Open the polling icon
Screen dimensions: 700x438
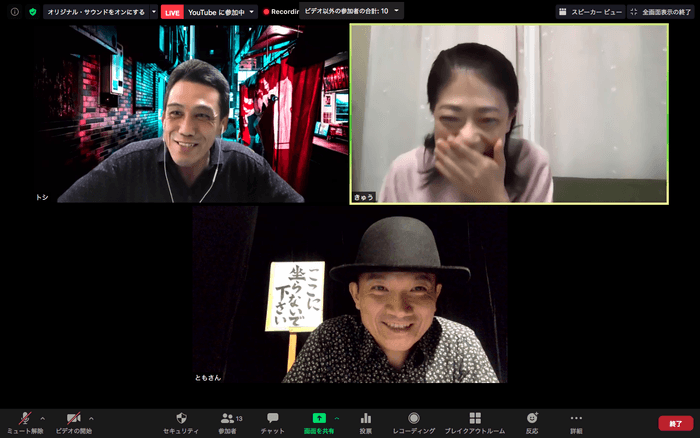(366, 423)
